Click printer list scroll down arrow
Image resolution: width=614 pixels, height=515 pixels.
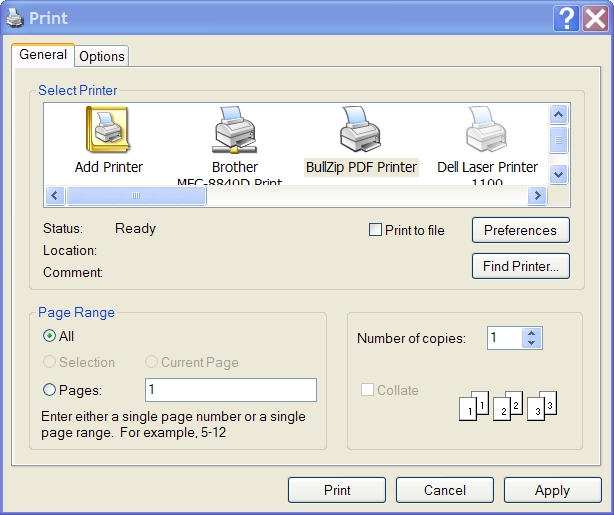[x=558, y=174]
